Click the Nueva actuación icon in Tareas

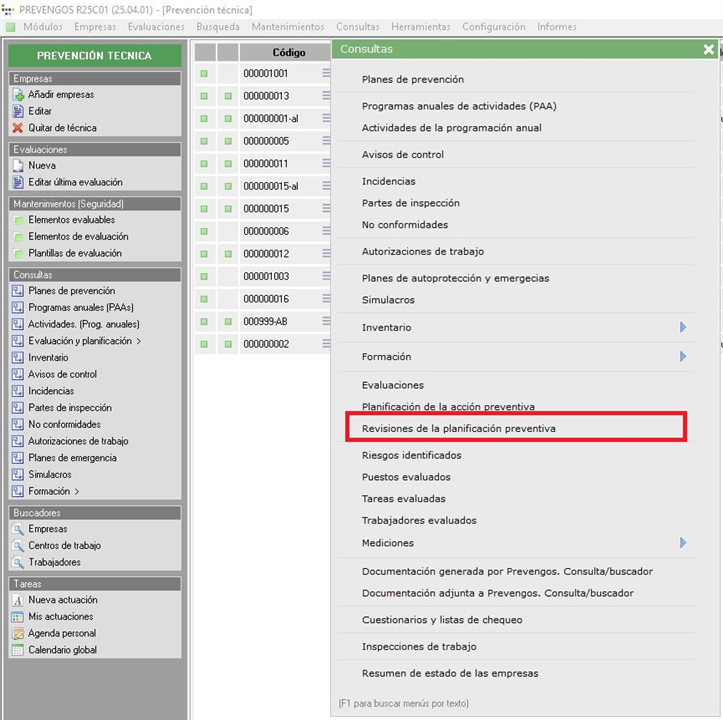18,600
